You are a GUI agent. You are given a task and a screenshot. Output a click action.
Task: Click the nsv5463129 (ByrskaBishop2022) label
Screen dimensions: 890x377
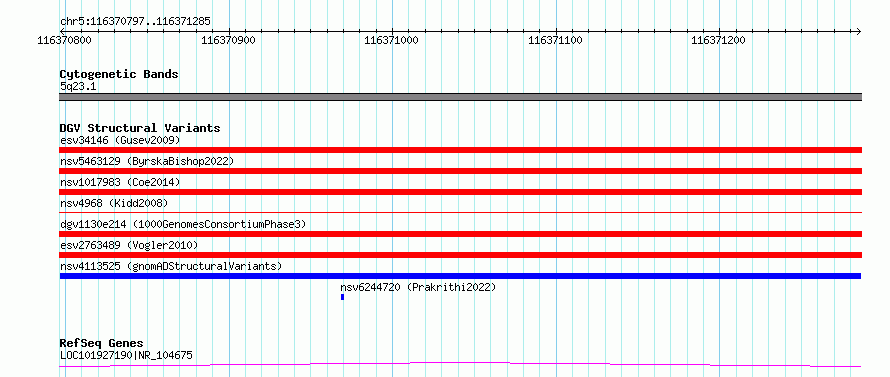click(147, 161)
